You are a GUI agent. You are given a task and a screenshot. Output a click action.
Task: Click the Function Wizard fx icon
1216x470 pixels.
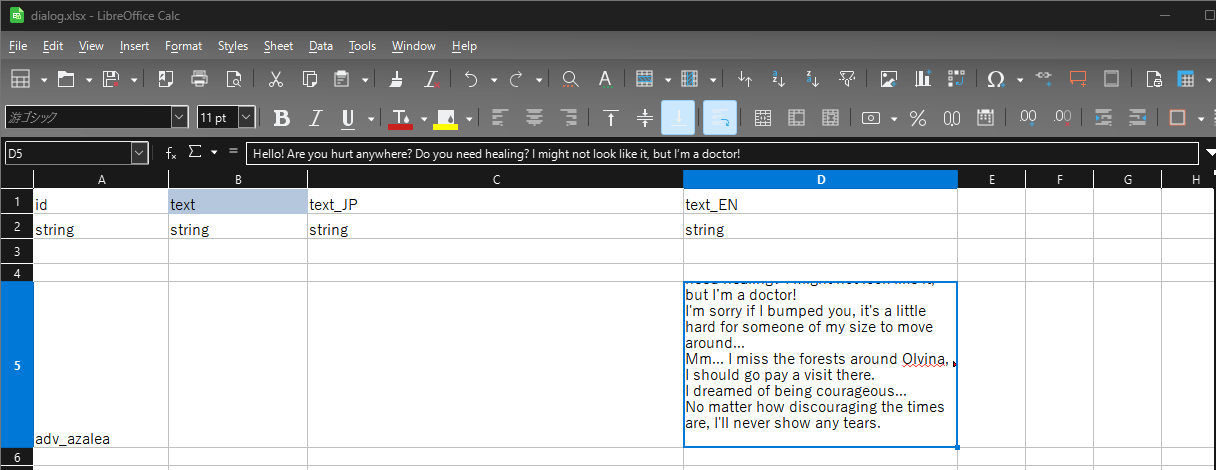tap(171, 153)
